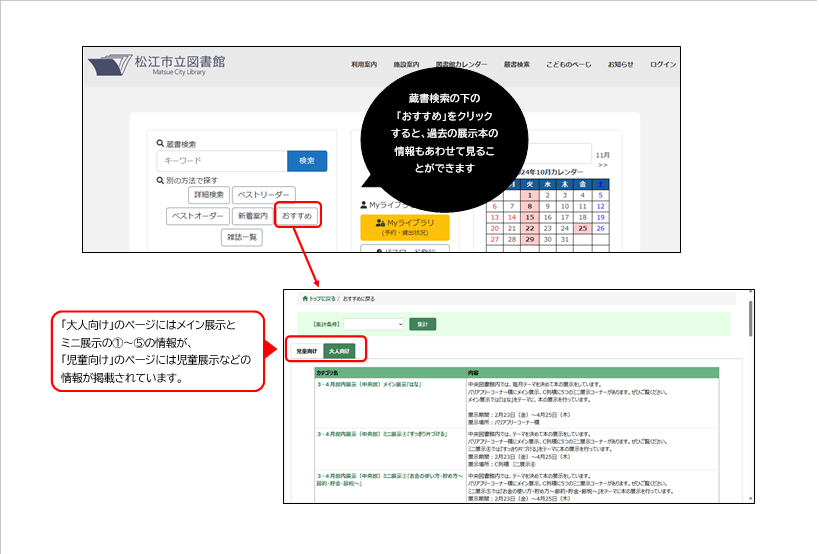Click the home icon by トップに戻る

click(305, 299)
